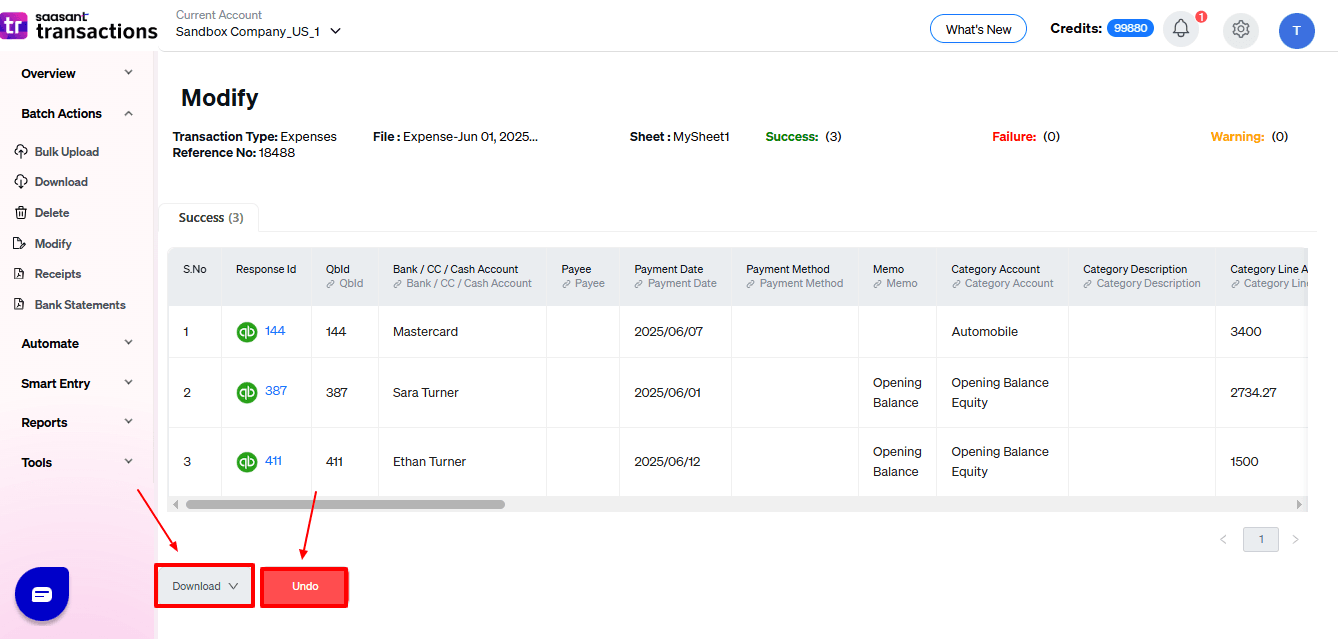Open the response ID 144 link
Screen dimensions: 1338x639
point(275,331)
